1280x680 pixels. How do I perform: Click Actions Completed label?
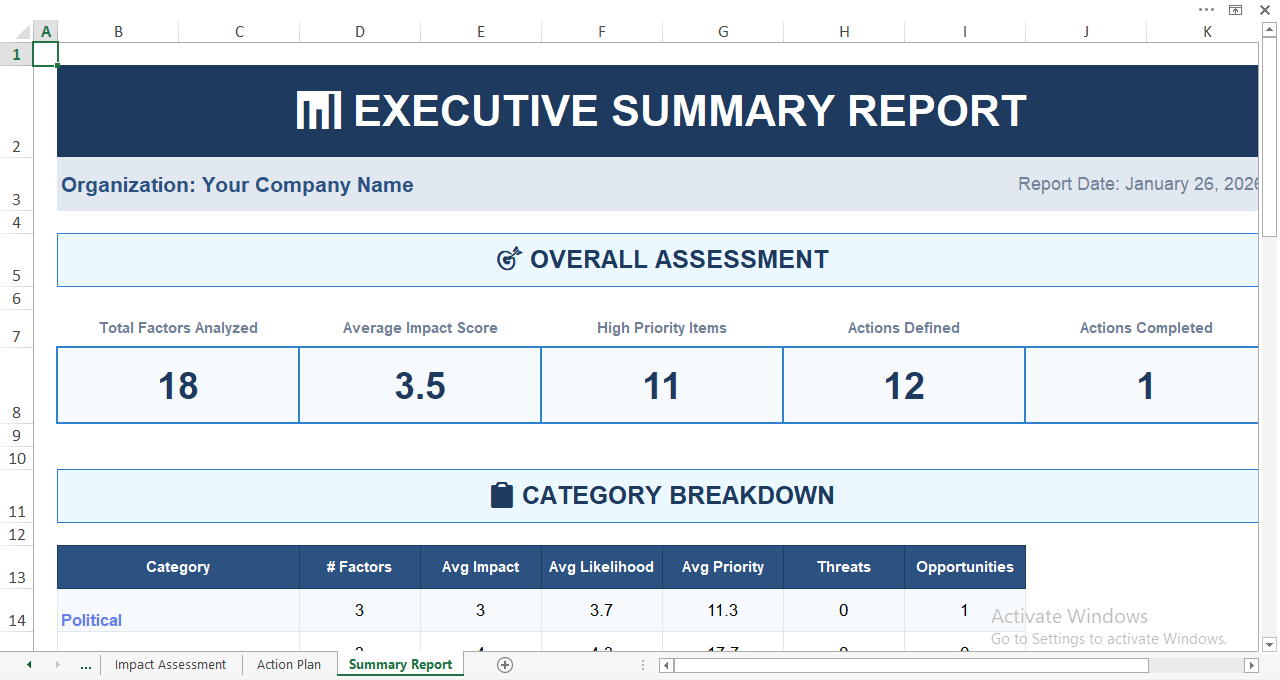pyautogui.click(x=1146, y=328)
